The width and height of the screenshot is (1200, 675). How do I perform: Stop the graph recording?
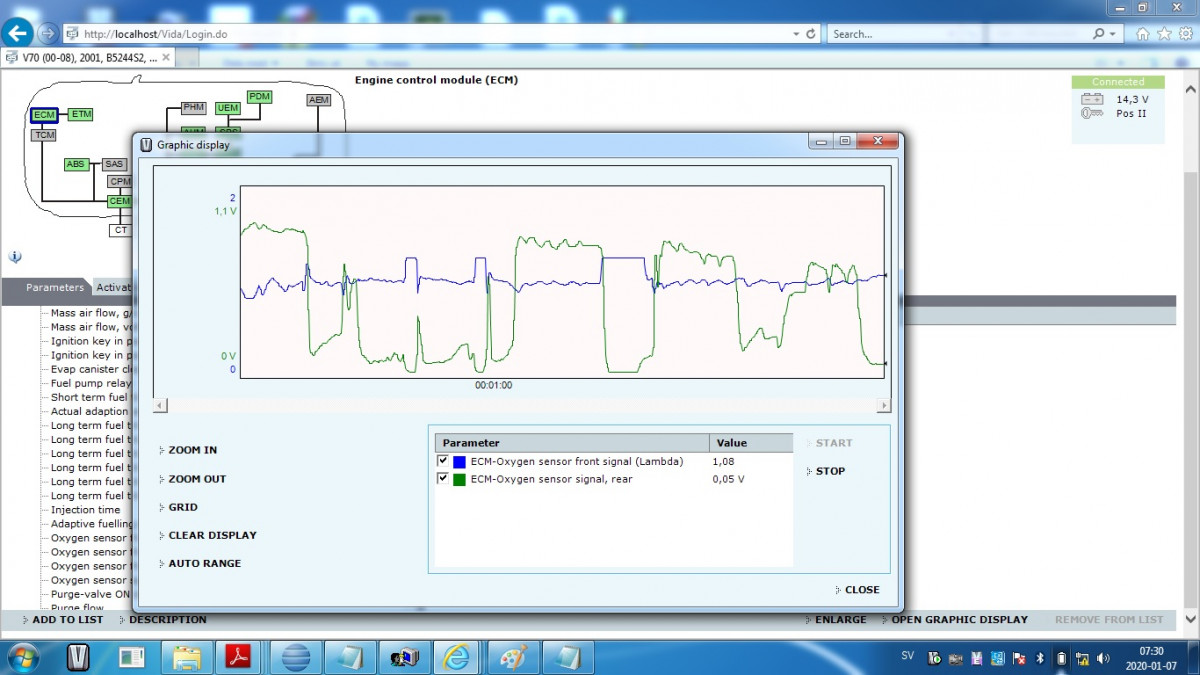(830, 471)
